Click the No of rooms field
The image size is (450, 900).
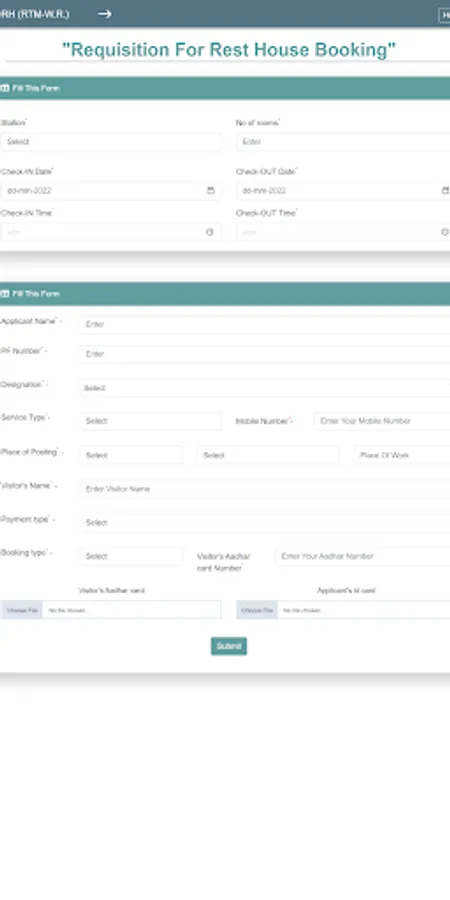coord(343,142)
